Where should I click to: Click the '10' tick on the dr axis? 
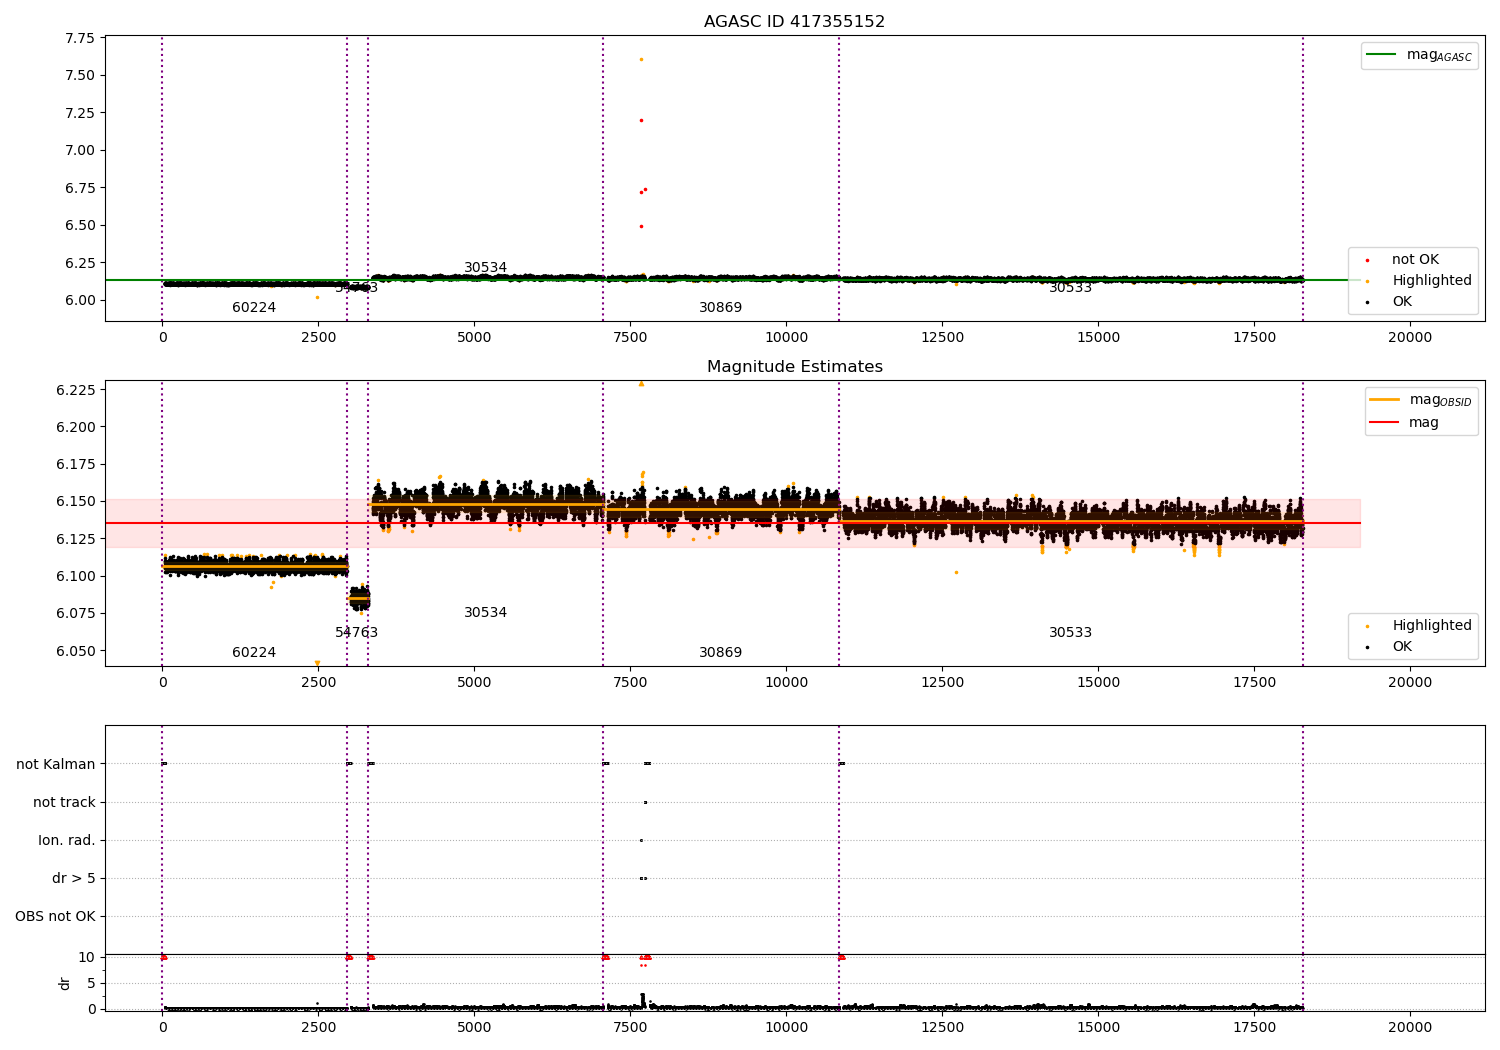[x=87, y=957]
